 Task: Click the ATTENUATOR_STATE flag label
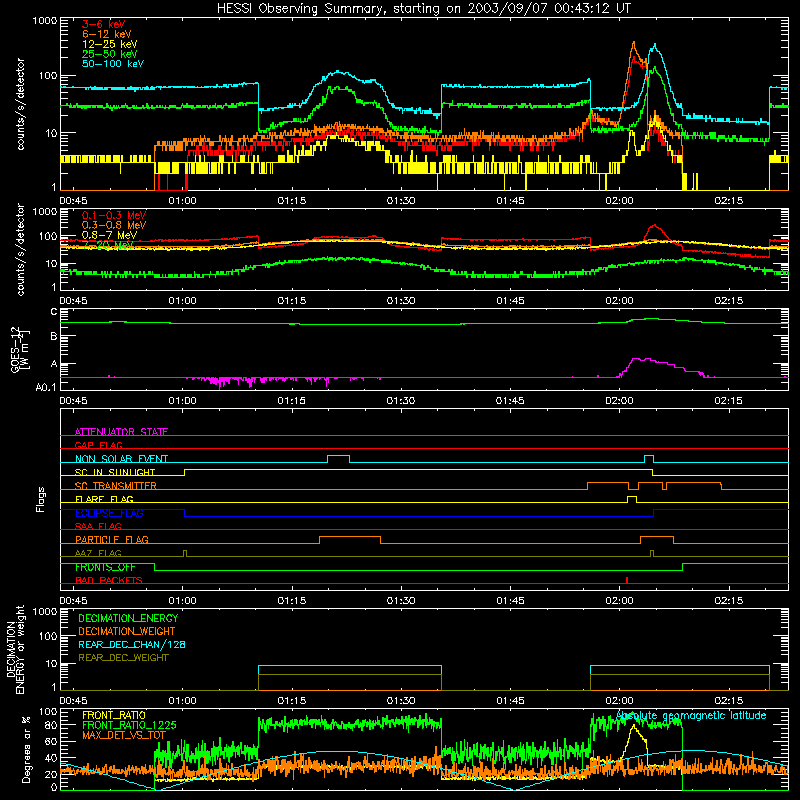click(121, 432)
